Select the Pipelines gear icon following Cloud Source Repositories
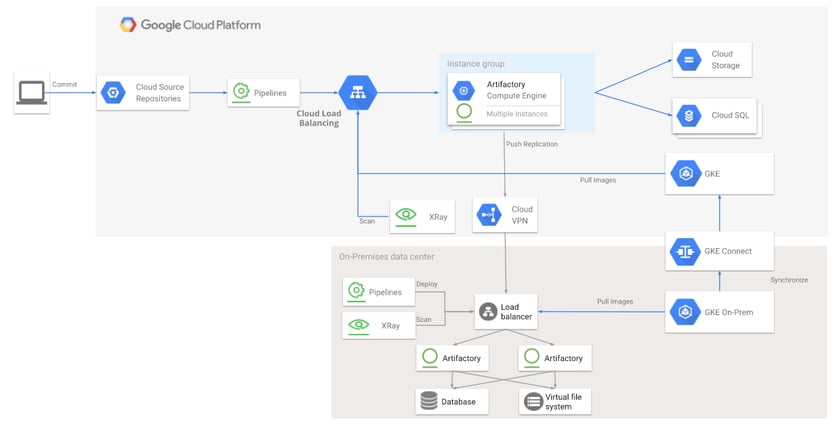 tap(241, 92)
